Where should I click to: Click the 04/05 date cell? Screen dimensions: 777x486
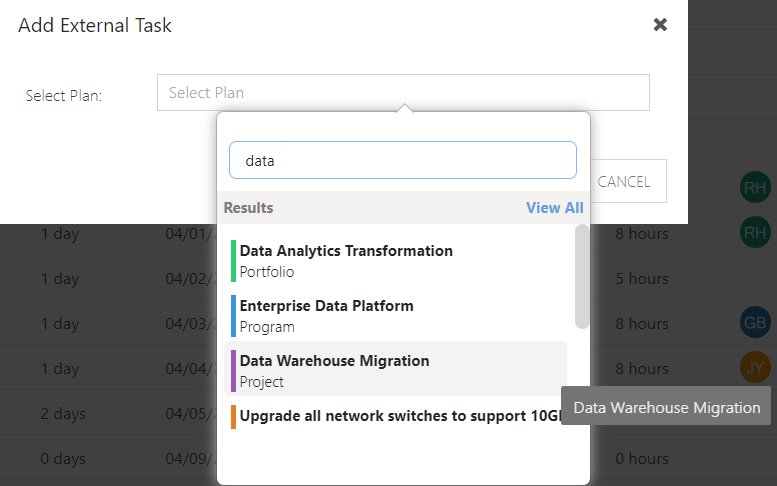tap(191, 414)
